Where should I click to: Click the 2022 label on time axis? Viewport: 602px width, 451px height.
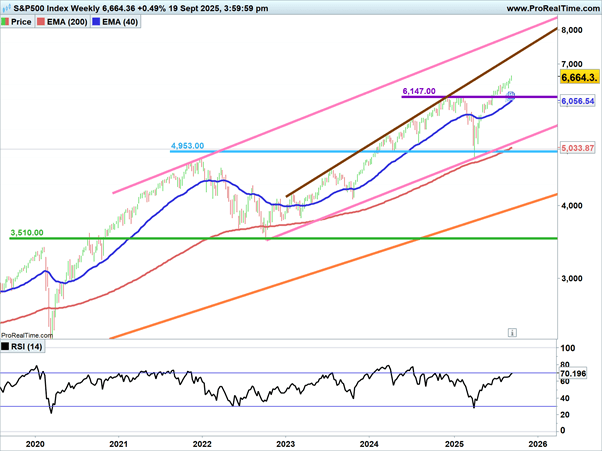point(202,444)
